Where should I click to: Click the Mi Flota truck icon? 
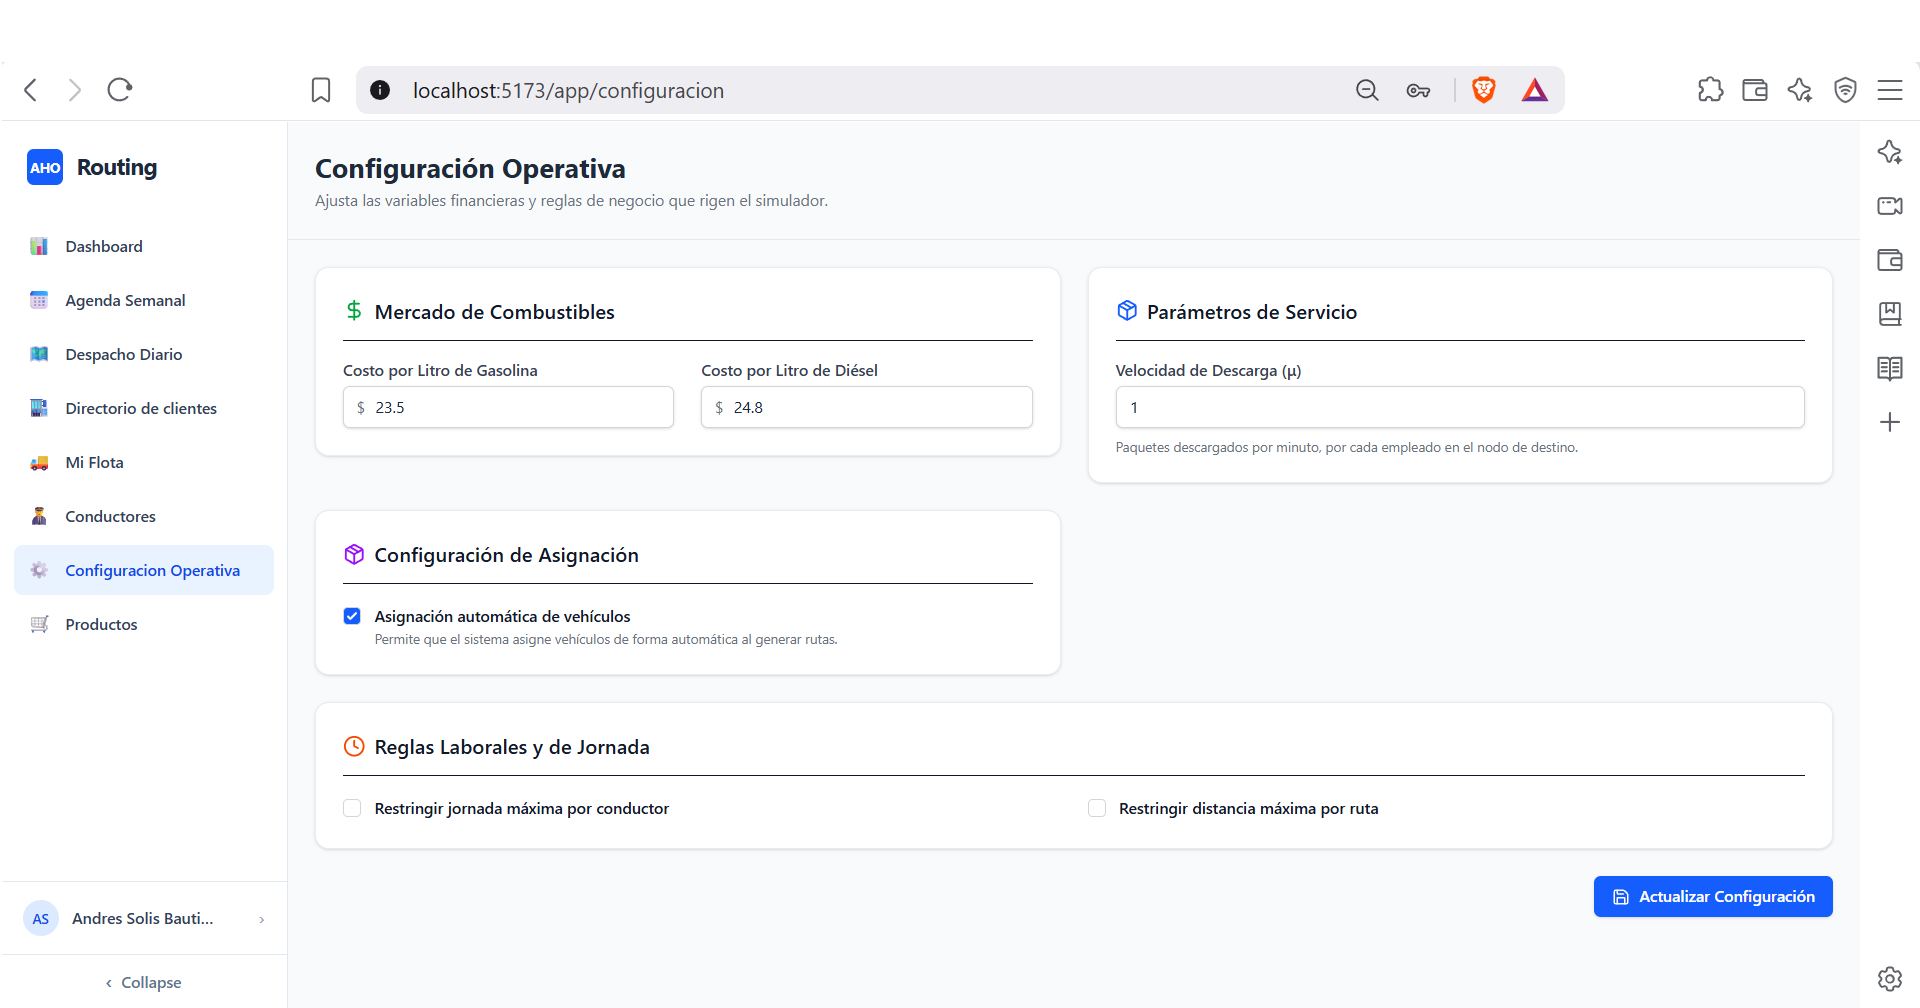click(39, 462)
